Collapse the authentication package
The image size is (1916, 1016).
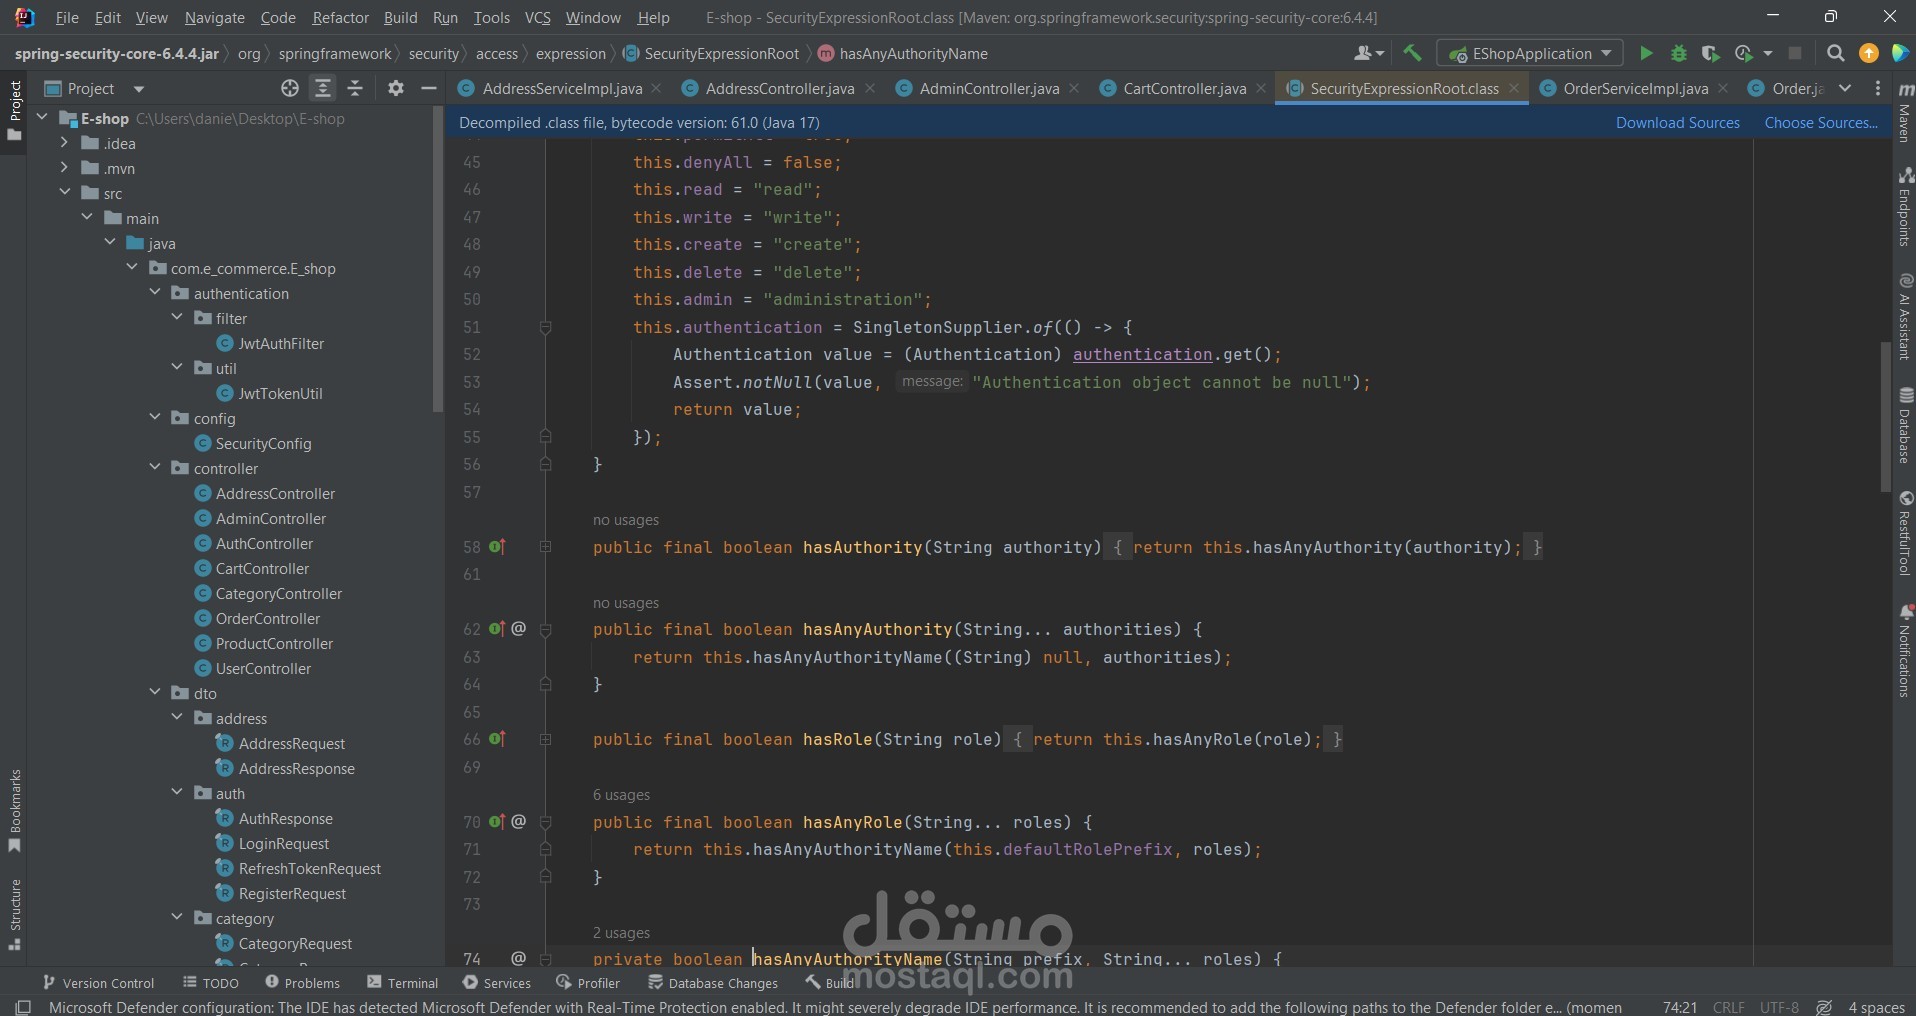click(x=155, y=293)
